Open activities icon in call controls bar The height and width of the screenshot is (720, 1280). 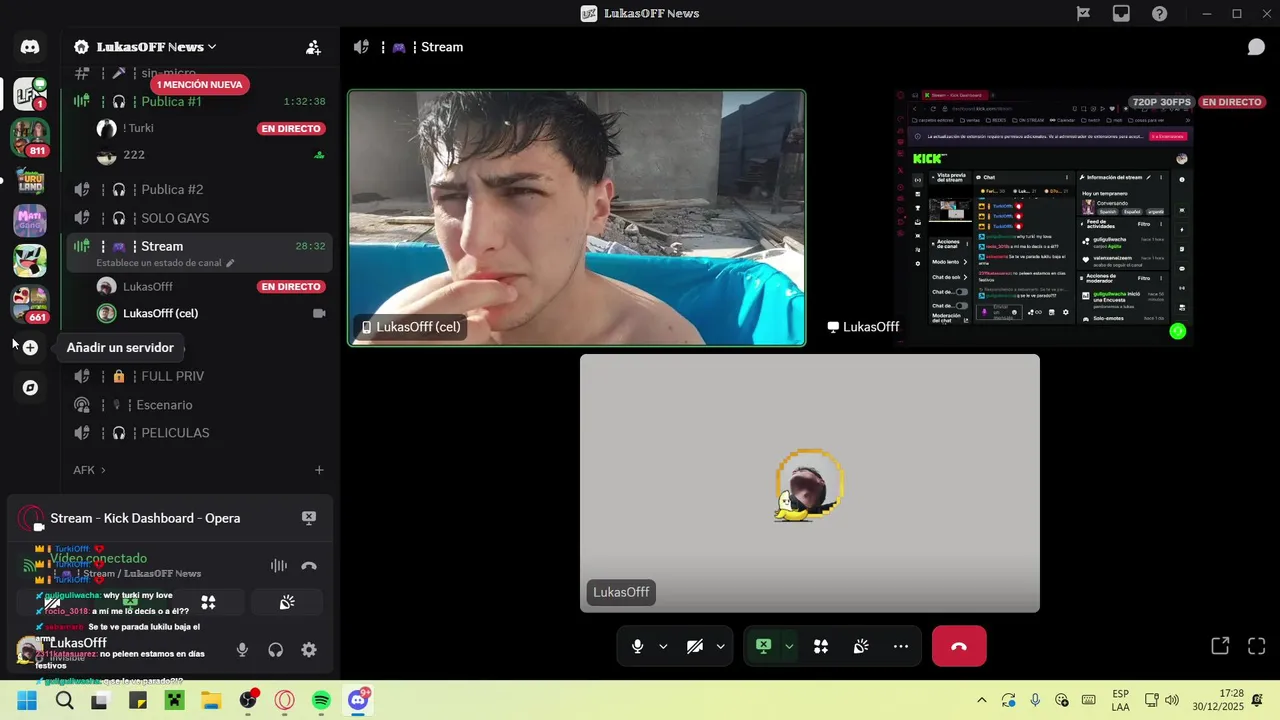pos(821,646)
